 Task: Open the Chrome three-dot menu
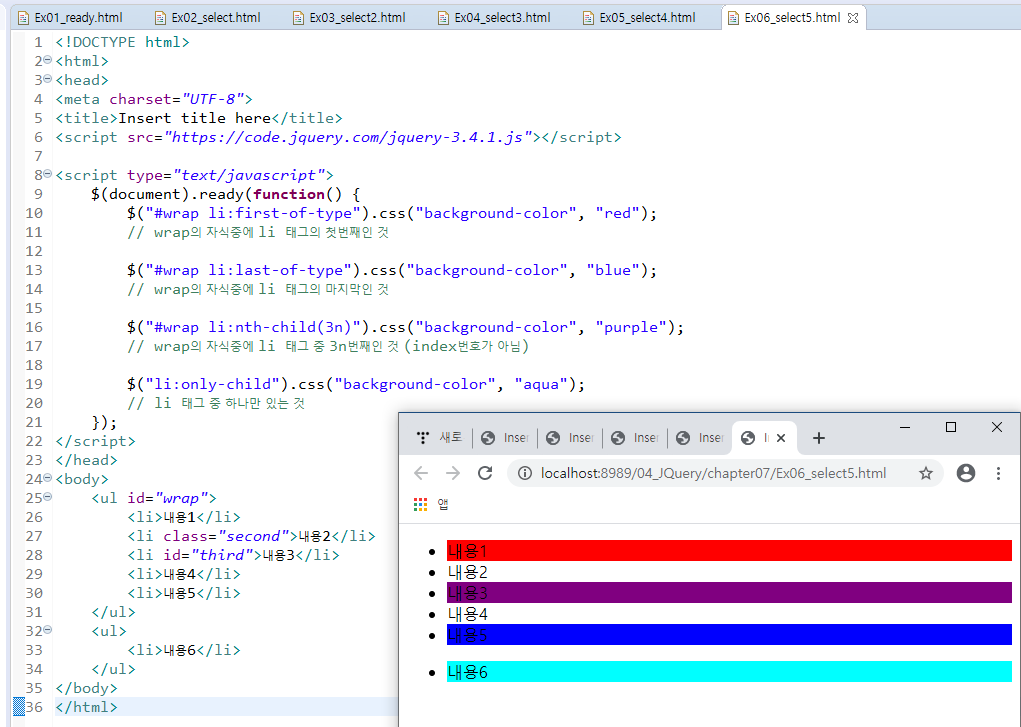click(x=998, y=474)
